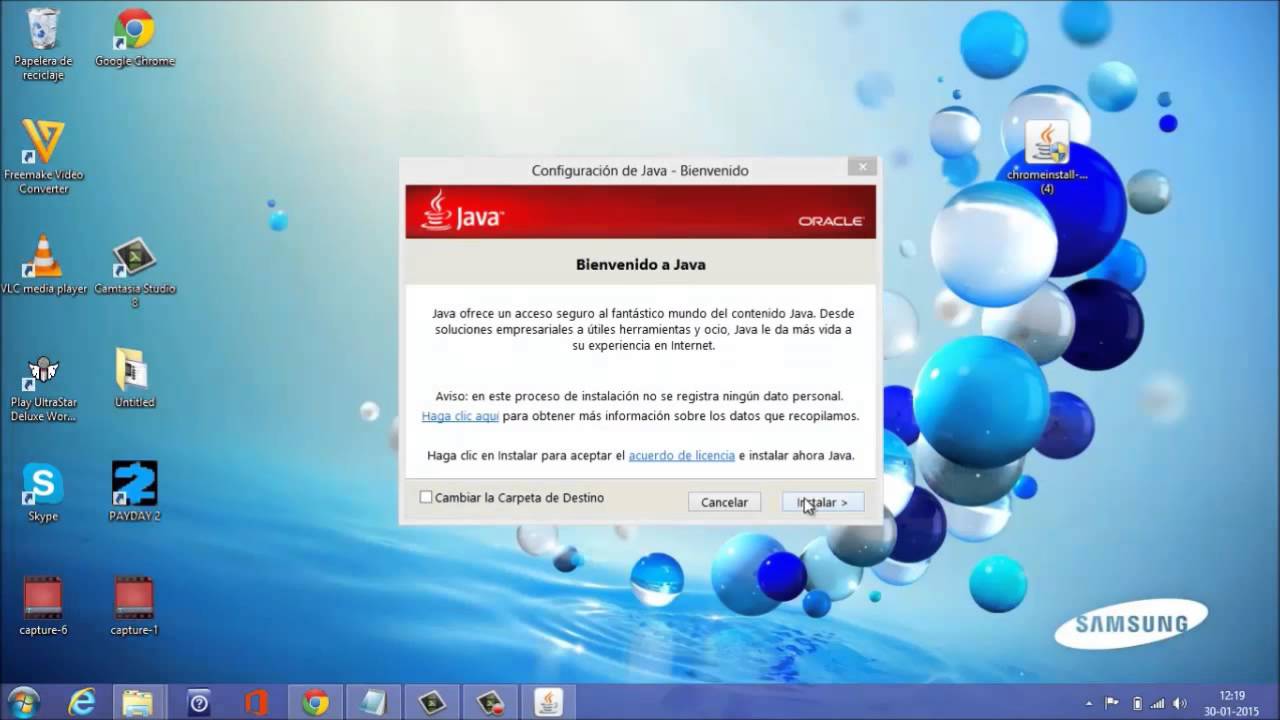Viewport: 1280px width, 720px height.
Task: Show hidden system tray icons
Action: 1089,703
